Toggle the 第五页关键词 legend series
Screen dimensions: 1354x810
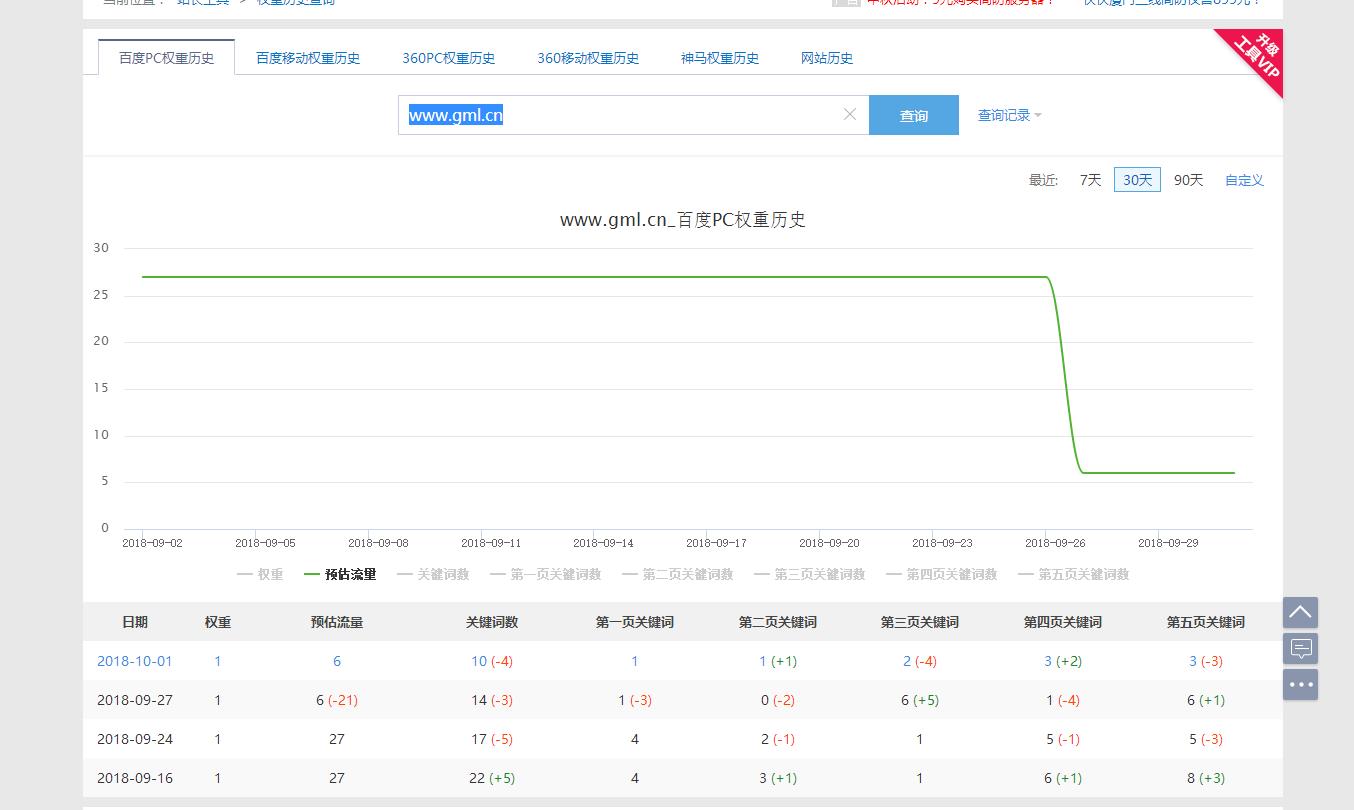tap(1073, 574)
